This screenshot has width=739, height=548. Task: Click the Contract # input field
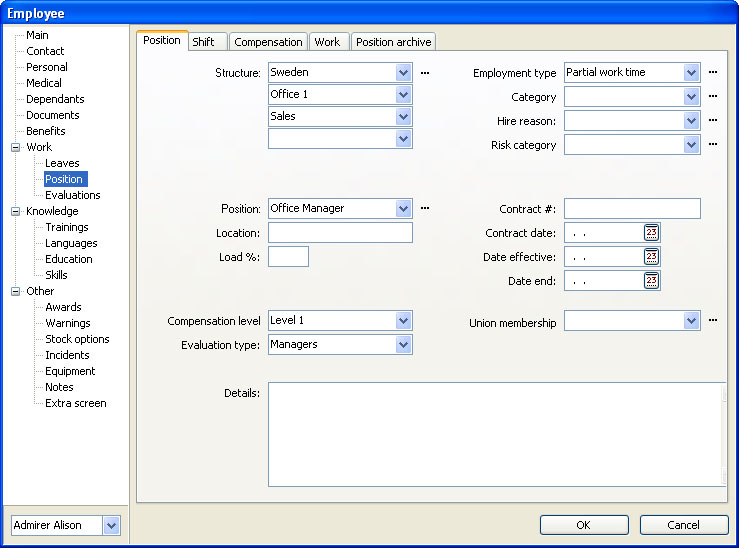(x=632, y=209)
